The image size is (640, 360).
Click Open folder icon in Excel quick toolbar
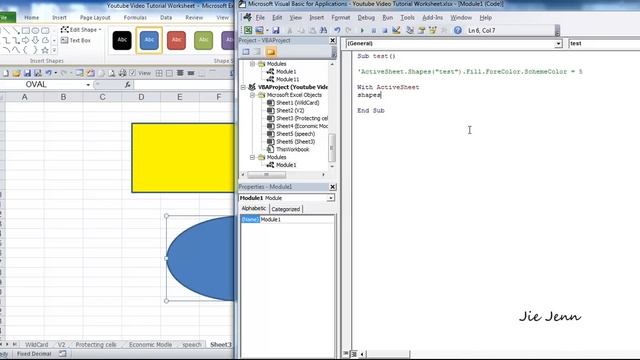(x=16, y=73)
